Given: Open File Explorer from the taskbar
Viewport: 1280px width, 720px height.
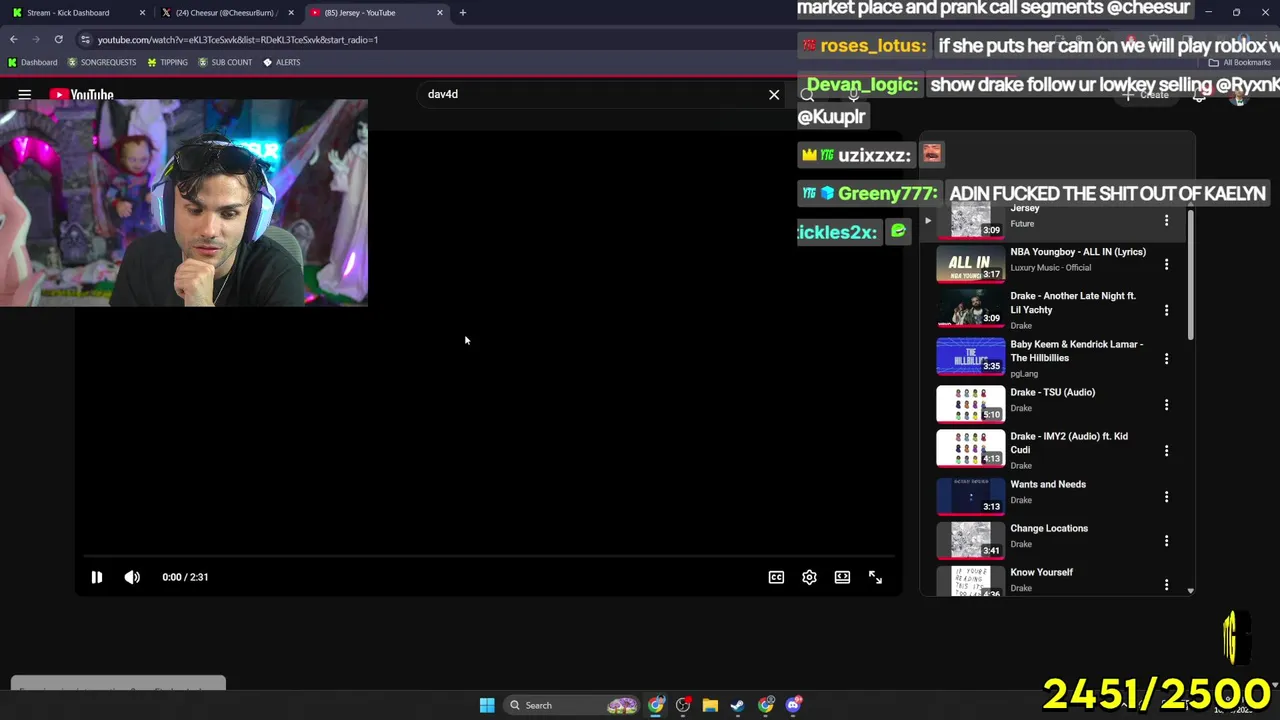Looking at the screenshot, I should click(x=710, y=705).
